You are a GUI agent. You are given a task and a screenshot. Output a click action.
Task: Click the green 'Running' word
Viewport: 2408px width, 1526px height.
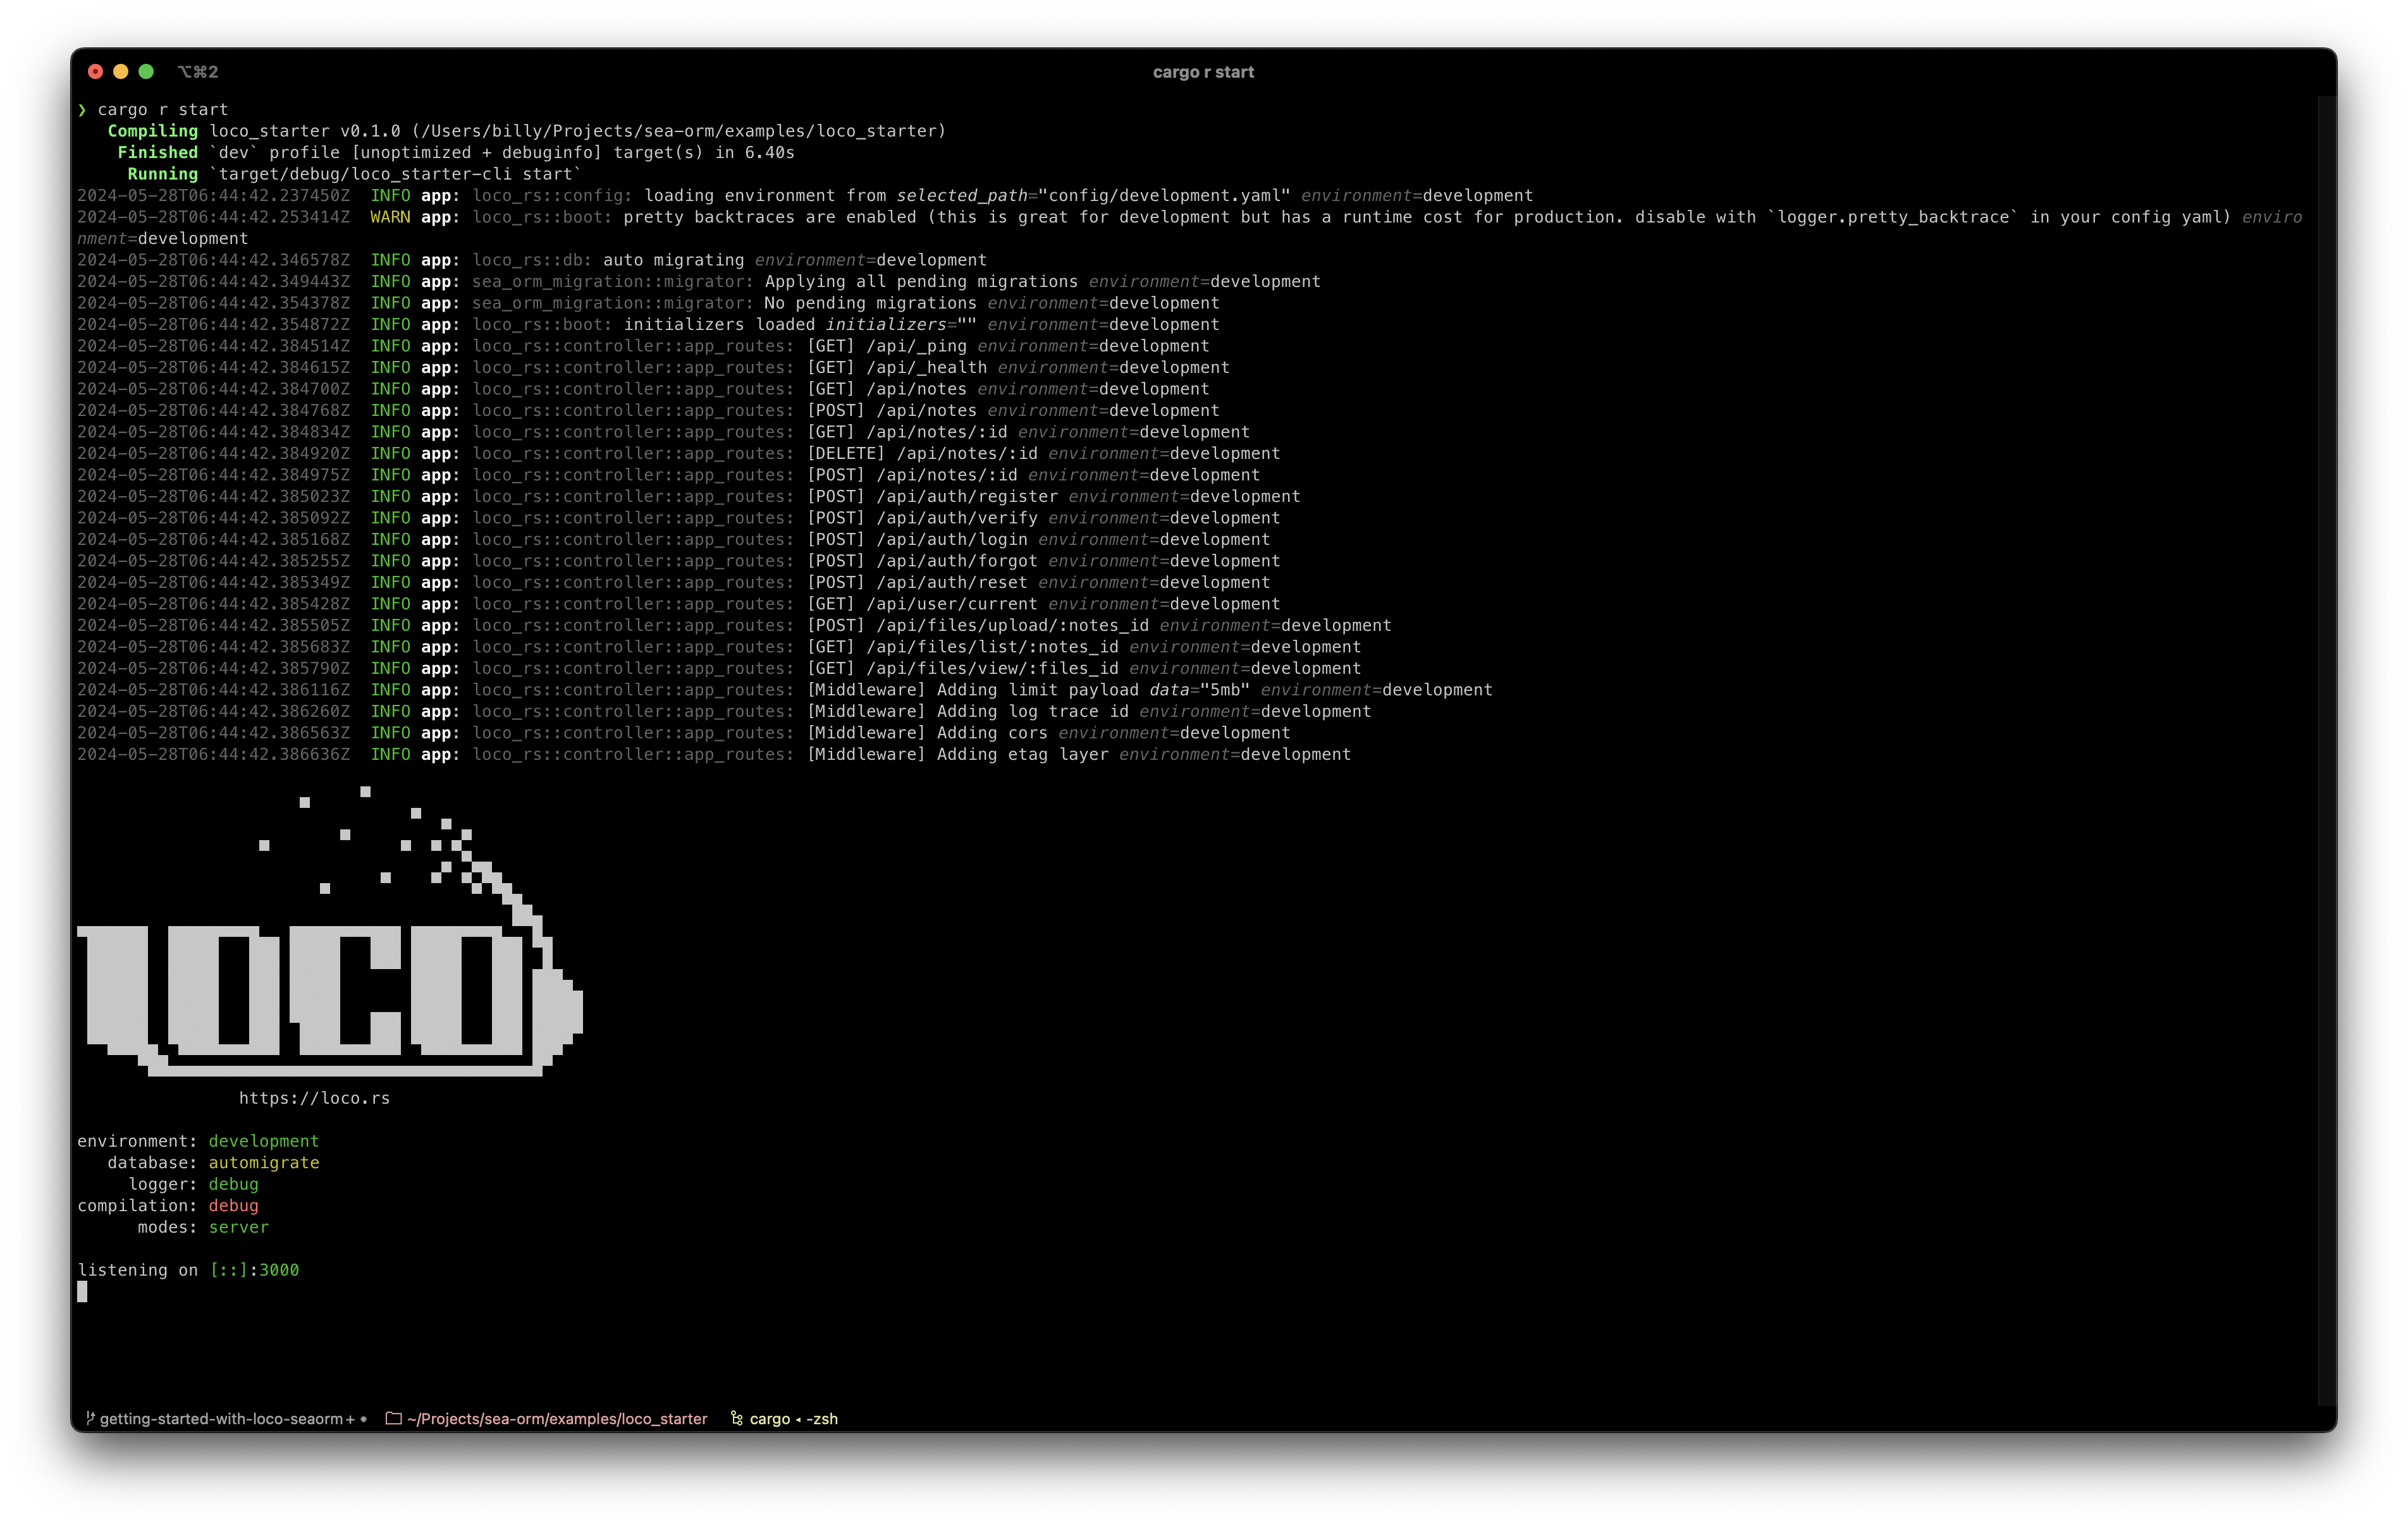(x=163, y=174)
